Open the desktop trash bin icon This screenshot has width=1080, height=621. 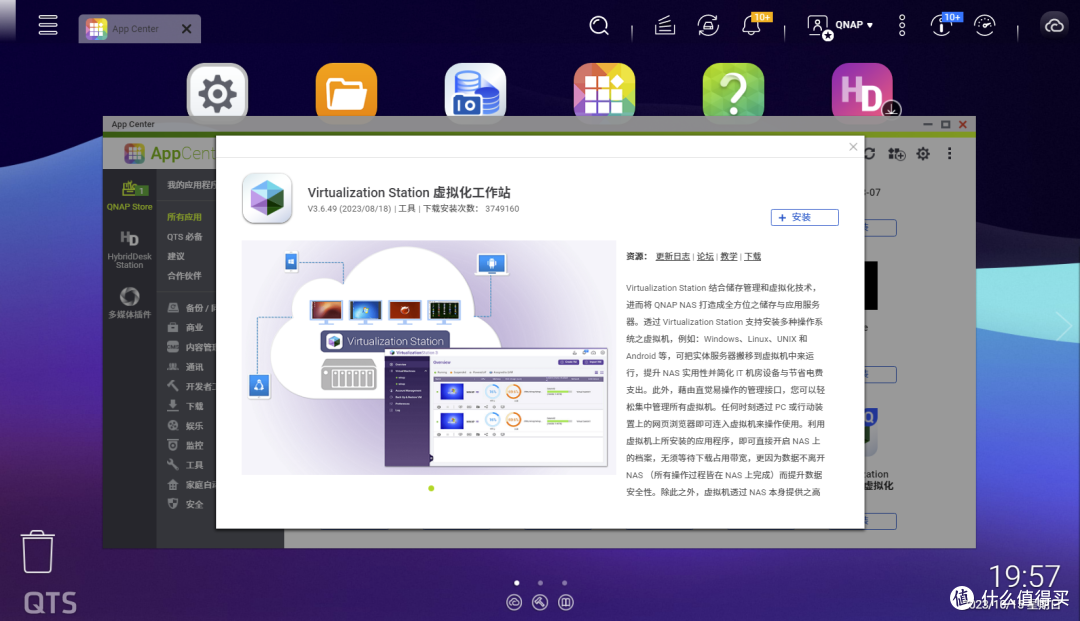(x=37, y=551)
